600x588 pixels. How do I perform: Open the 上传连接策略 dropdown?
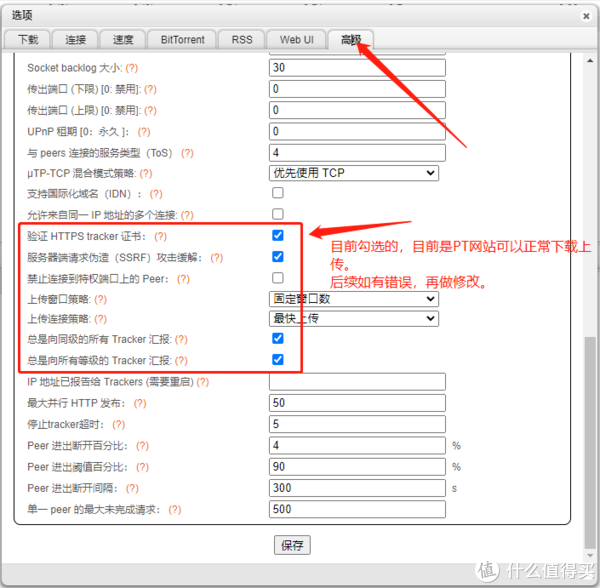(354, 319)
